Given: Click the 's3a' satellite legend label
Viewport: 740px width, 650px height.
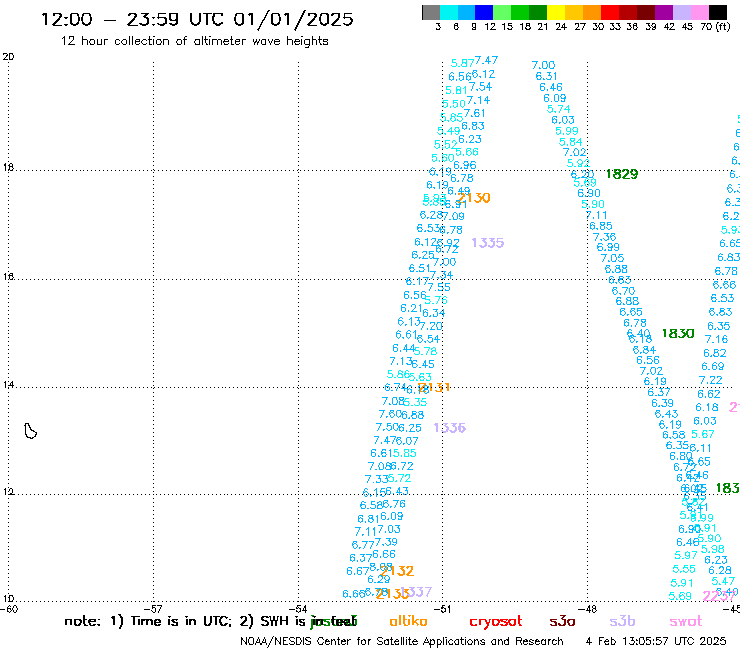Looking at the screenshot, I should 562,621.
